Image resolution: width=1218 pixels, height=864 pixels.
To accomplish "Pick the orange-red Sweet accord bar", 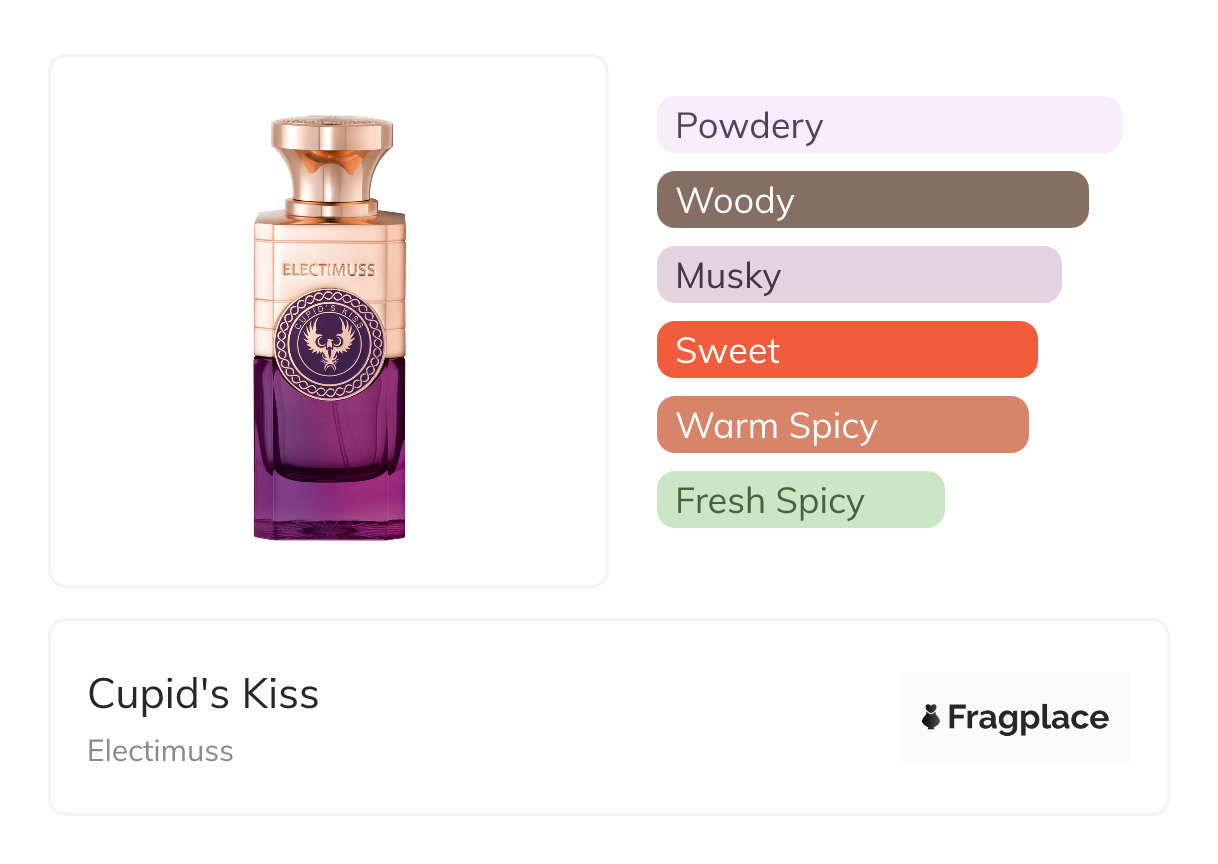I will point(846,350).
